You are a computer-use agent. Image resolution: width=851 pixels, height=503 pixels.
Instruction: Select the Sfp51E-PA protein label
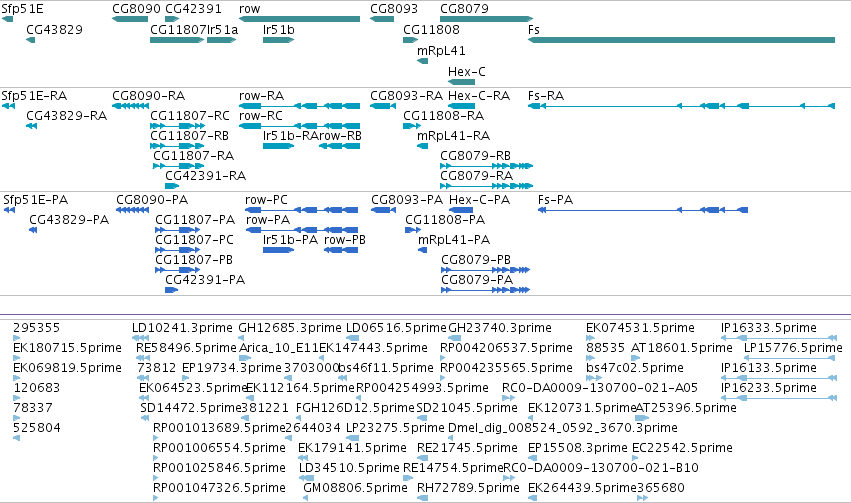point(36,200)
